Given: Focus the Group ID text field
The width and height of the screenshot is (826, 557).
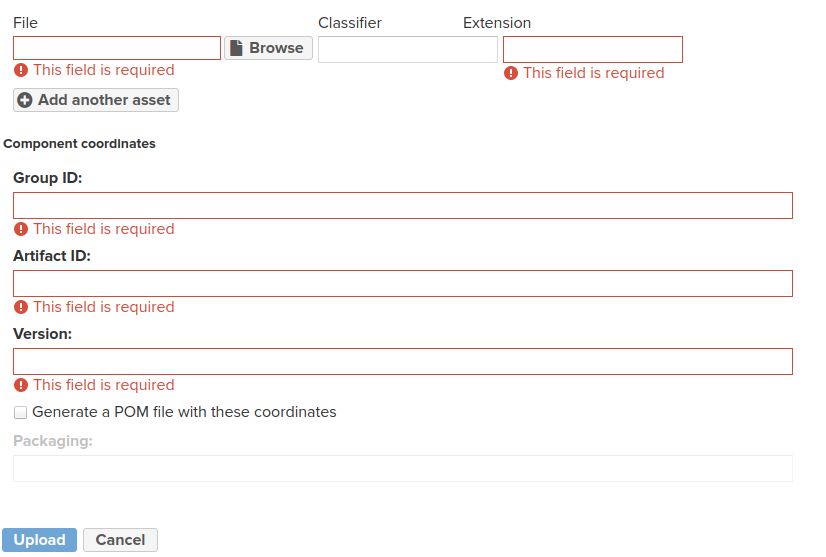Looking at the screenshot, I should click(x=402, y=205).
